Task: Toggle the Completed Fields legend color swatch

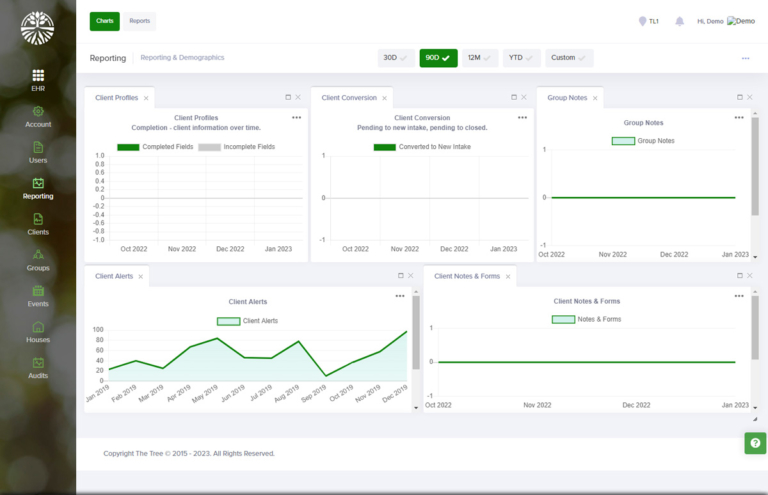Action: click(128, 147)
